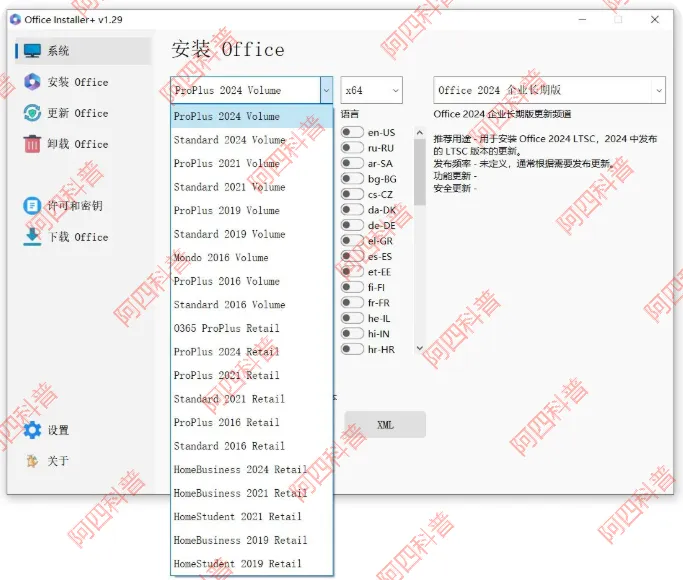Collapse the ProPlus 2024 Volume product dropdown arrow

point(326,90)
